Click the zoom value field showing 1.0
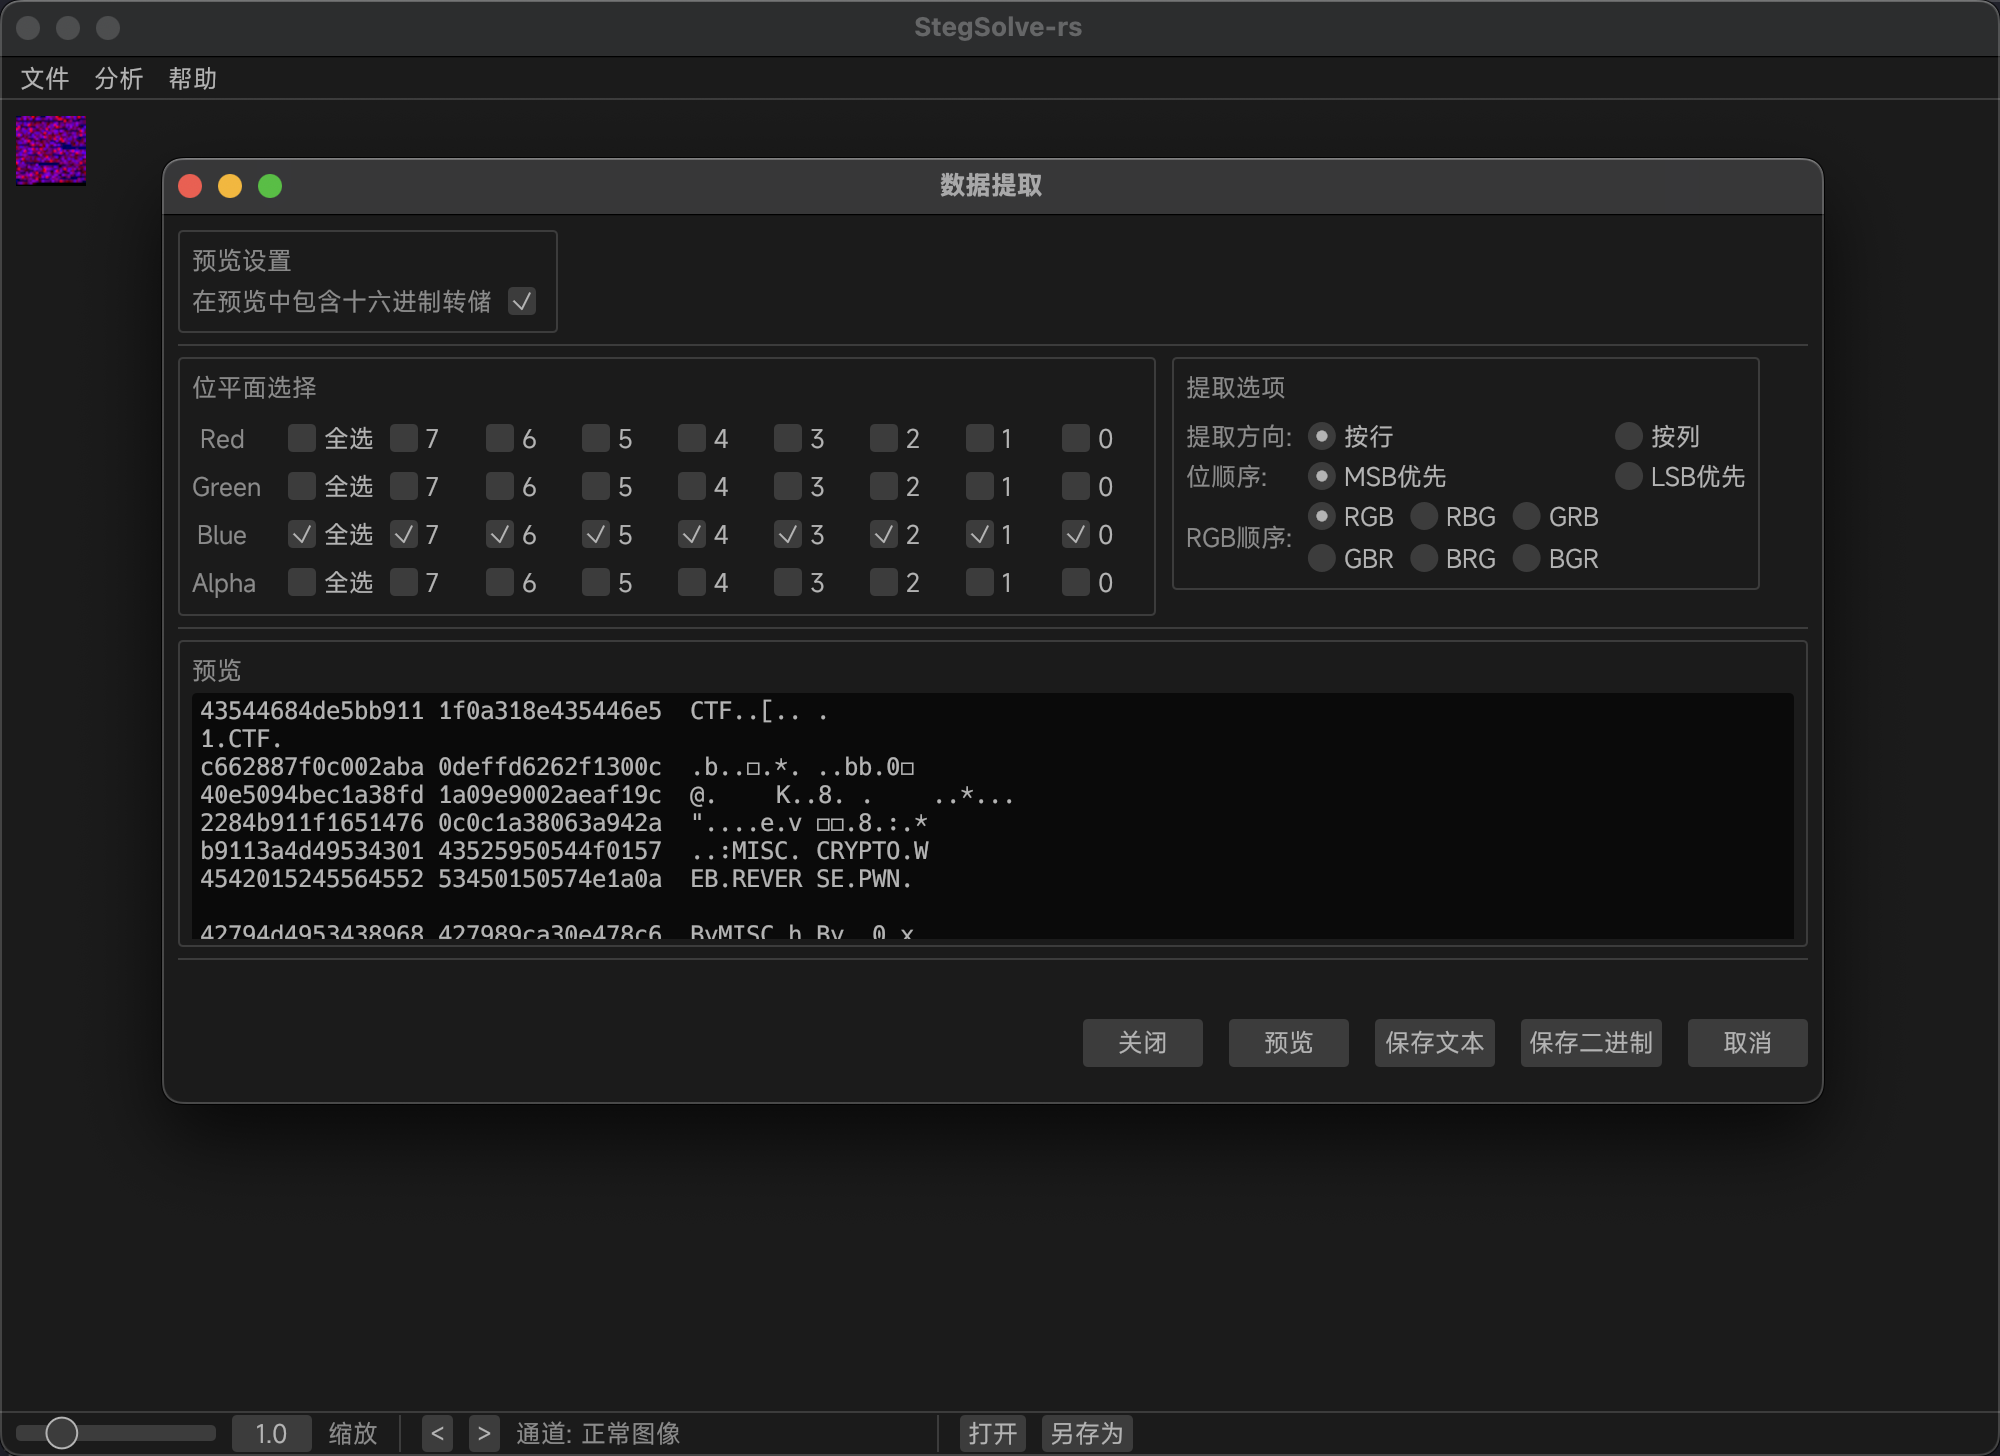 [x=271, y=1433]
